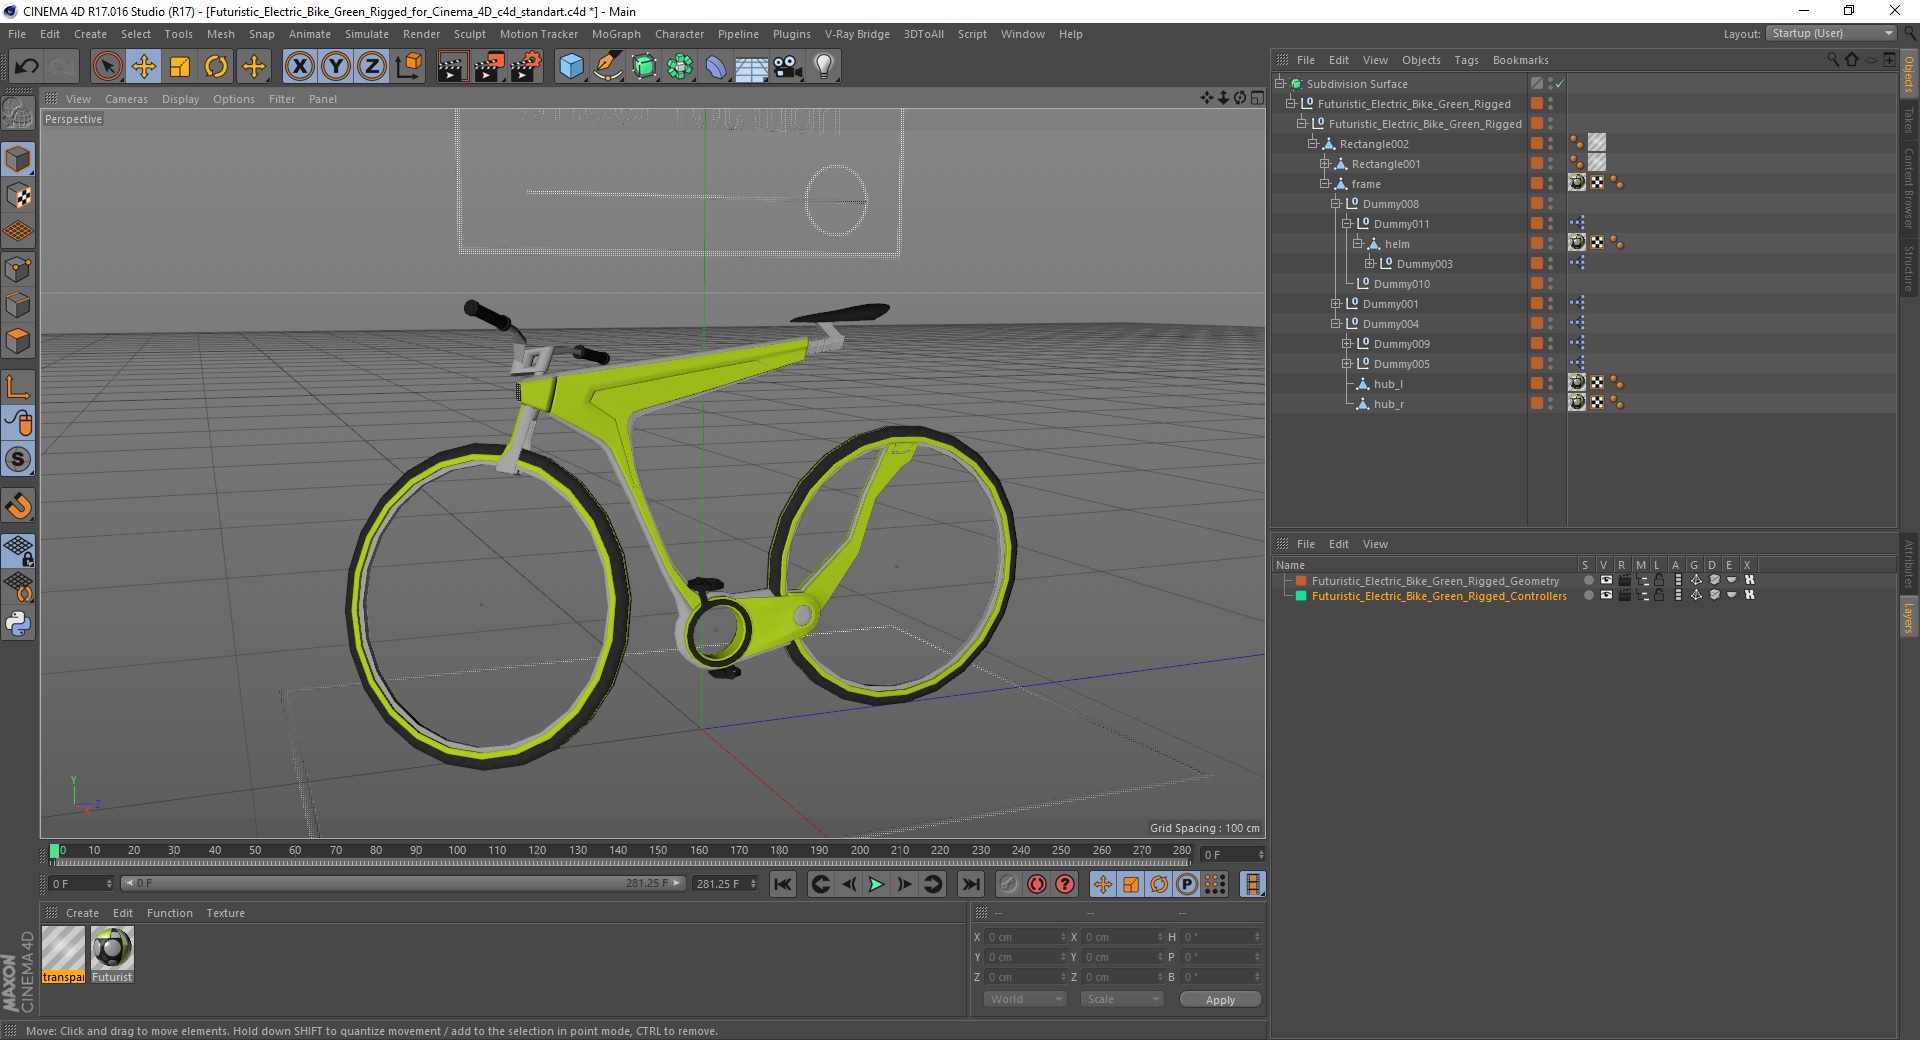Click the X position input field
The height and width of the screenshot is (1040, 1920).
pos(1025,937)
